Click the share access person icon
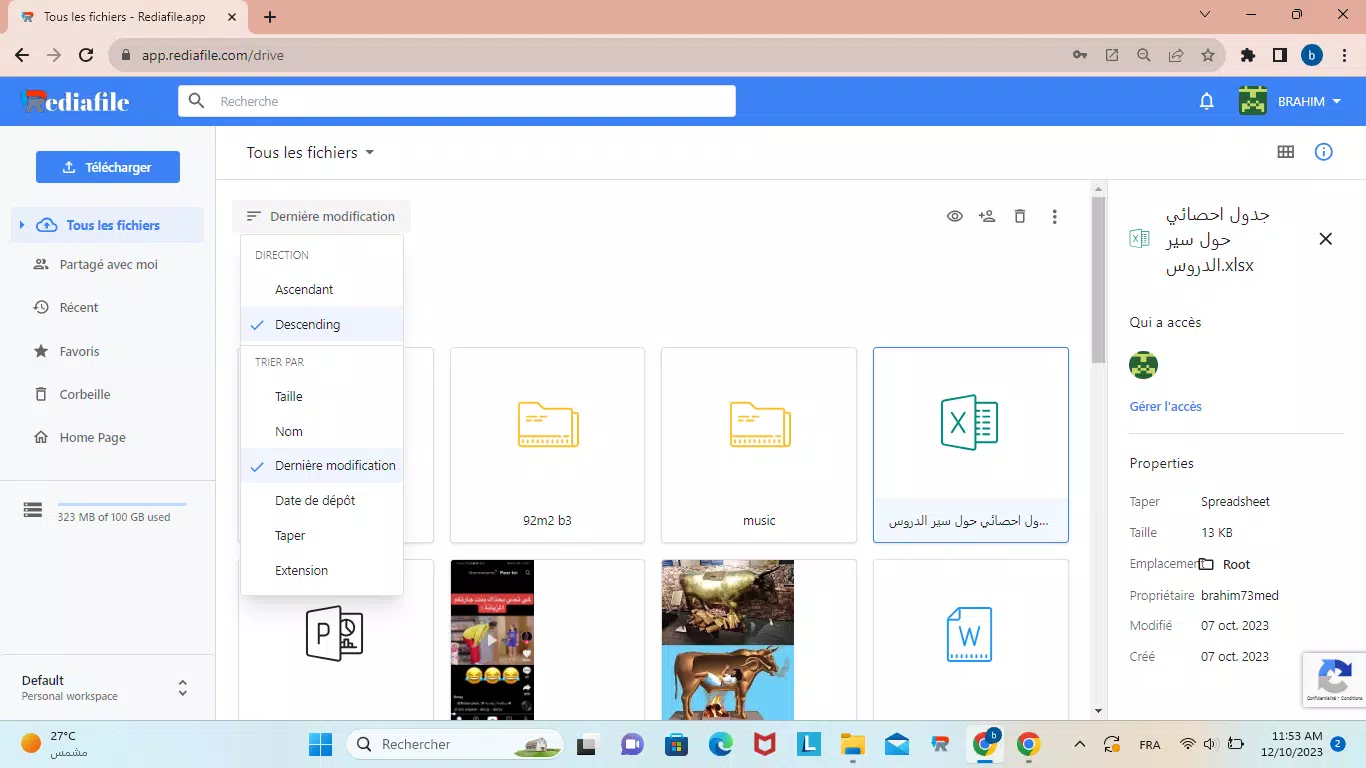The width and height of the screenshot is (1366, 768). pos(987,216)
